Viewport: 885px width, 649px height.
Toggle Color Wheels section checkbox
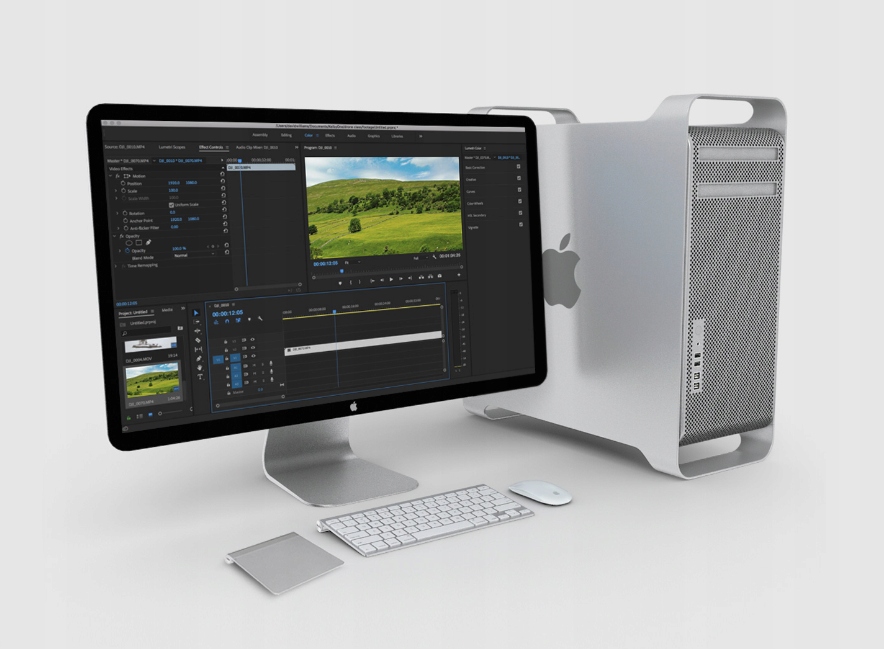pyautogui.click(x=520, y=201)
